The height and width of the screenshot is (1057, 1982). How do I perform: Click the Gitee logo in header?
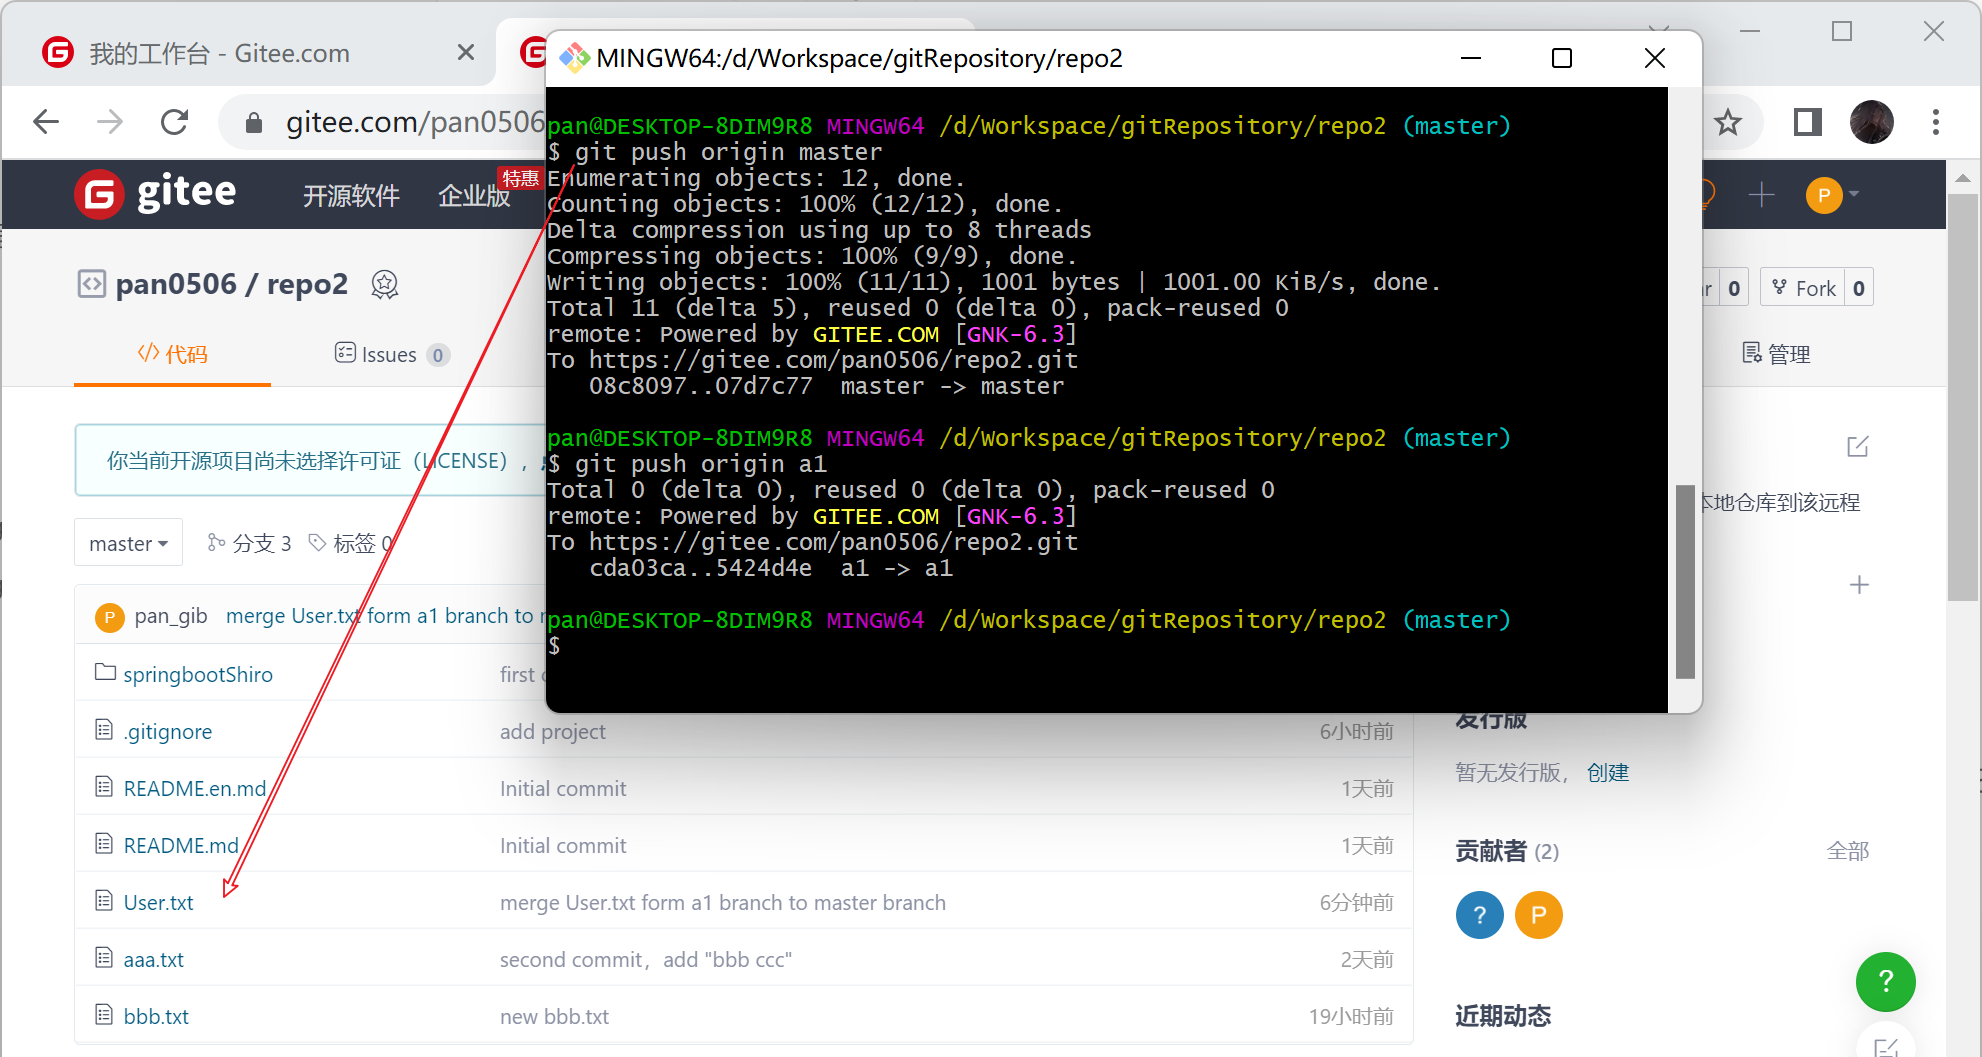[x=155, y=193]
